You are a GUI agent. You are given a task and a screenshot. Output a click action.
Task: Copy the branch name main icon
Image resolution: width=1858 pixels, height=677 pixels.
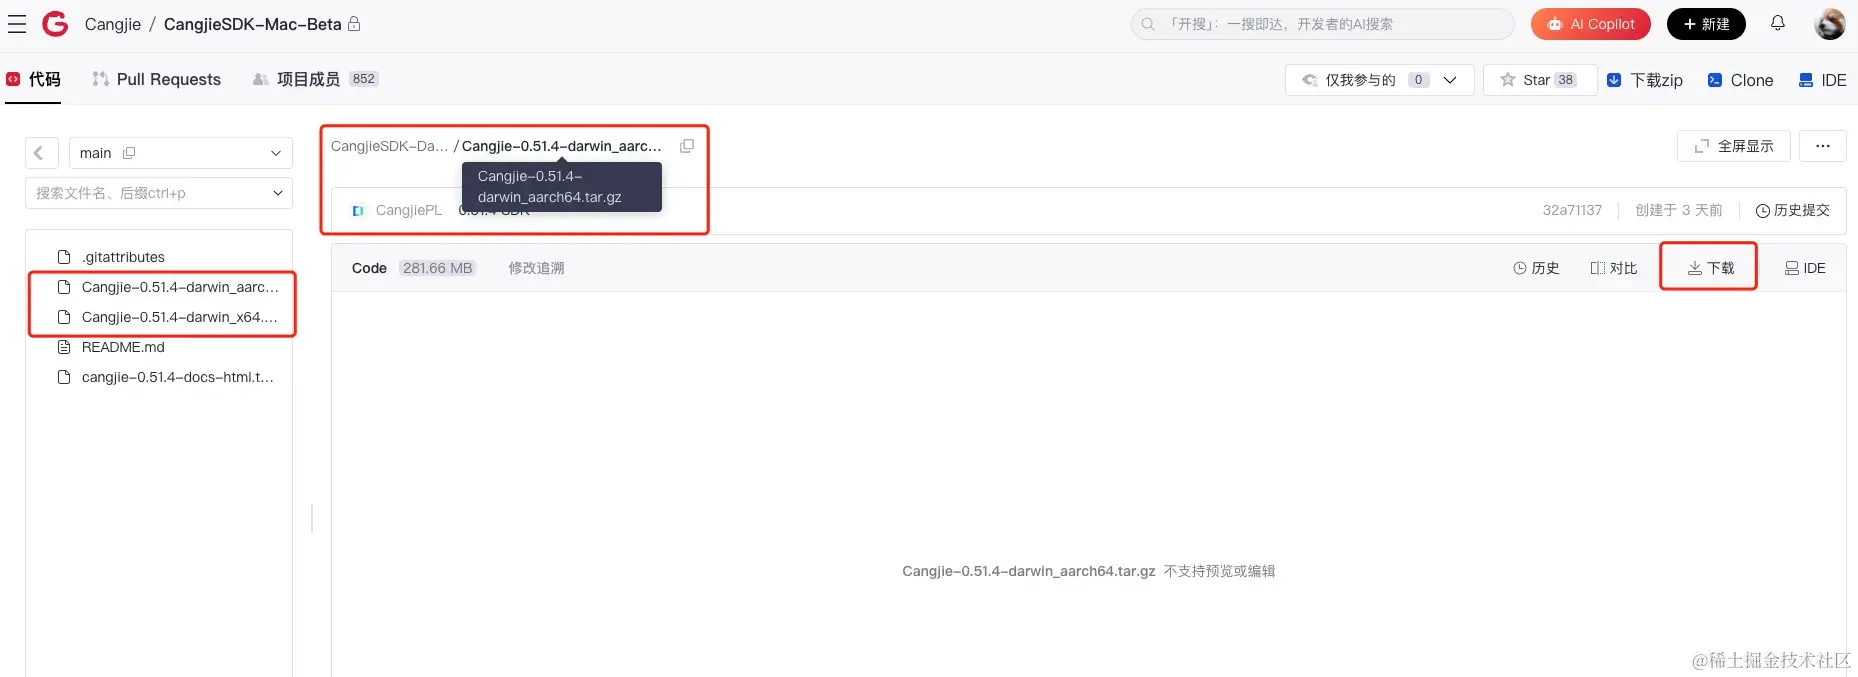(129, 153)
